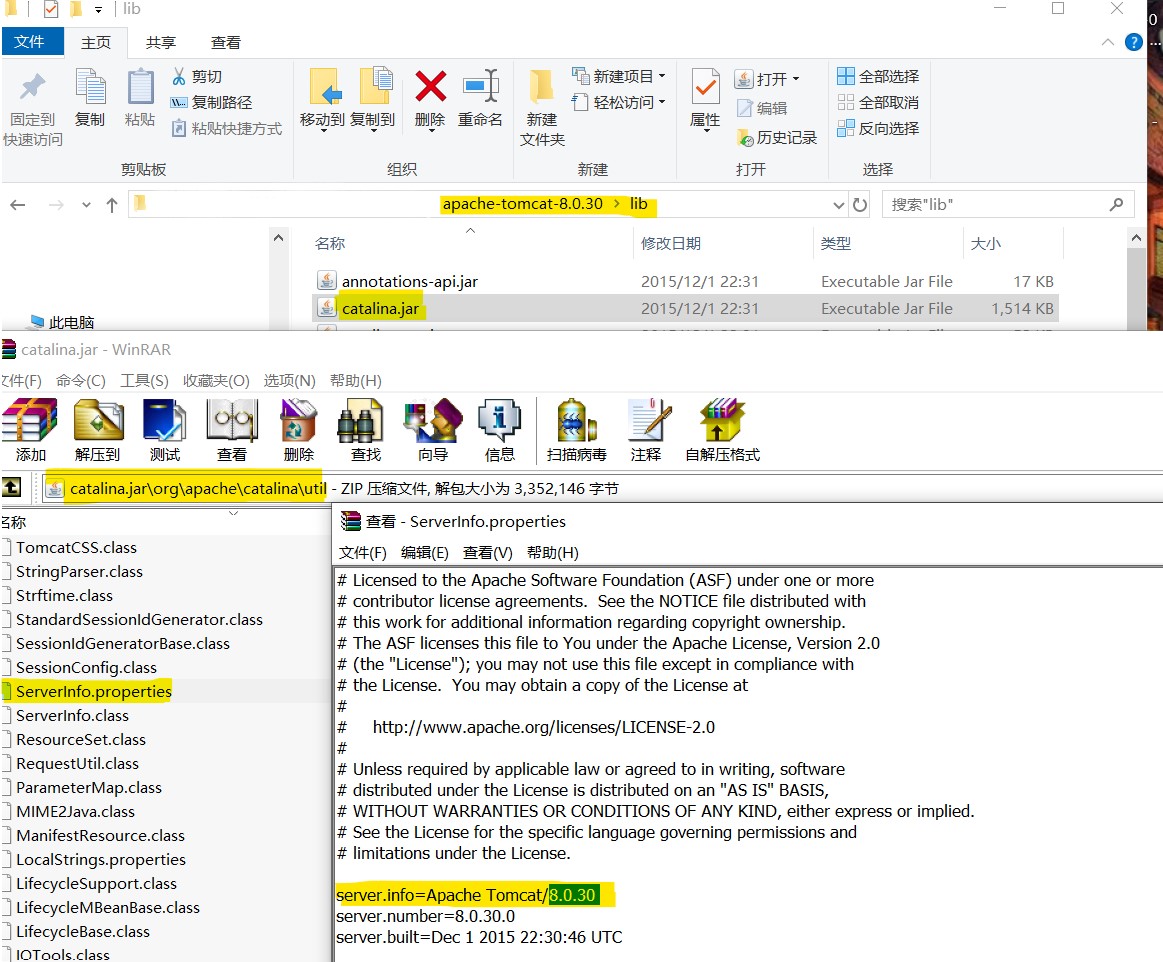The height and width of the screenshot is (962, 1163).
Task: Click Explorer Back navigation arrow
Action: [18, 205]
